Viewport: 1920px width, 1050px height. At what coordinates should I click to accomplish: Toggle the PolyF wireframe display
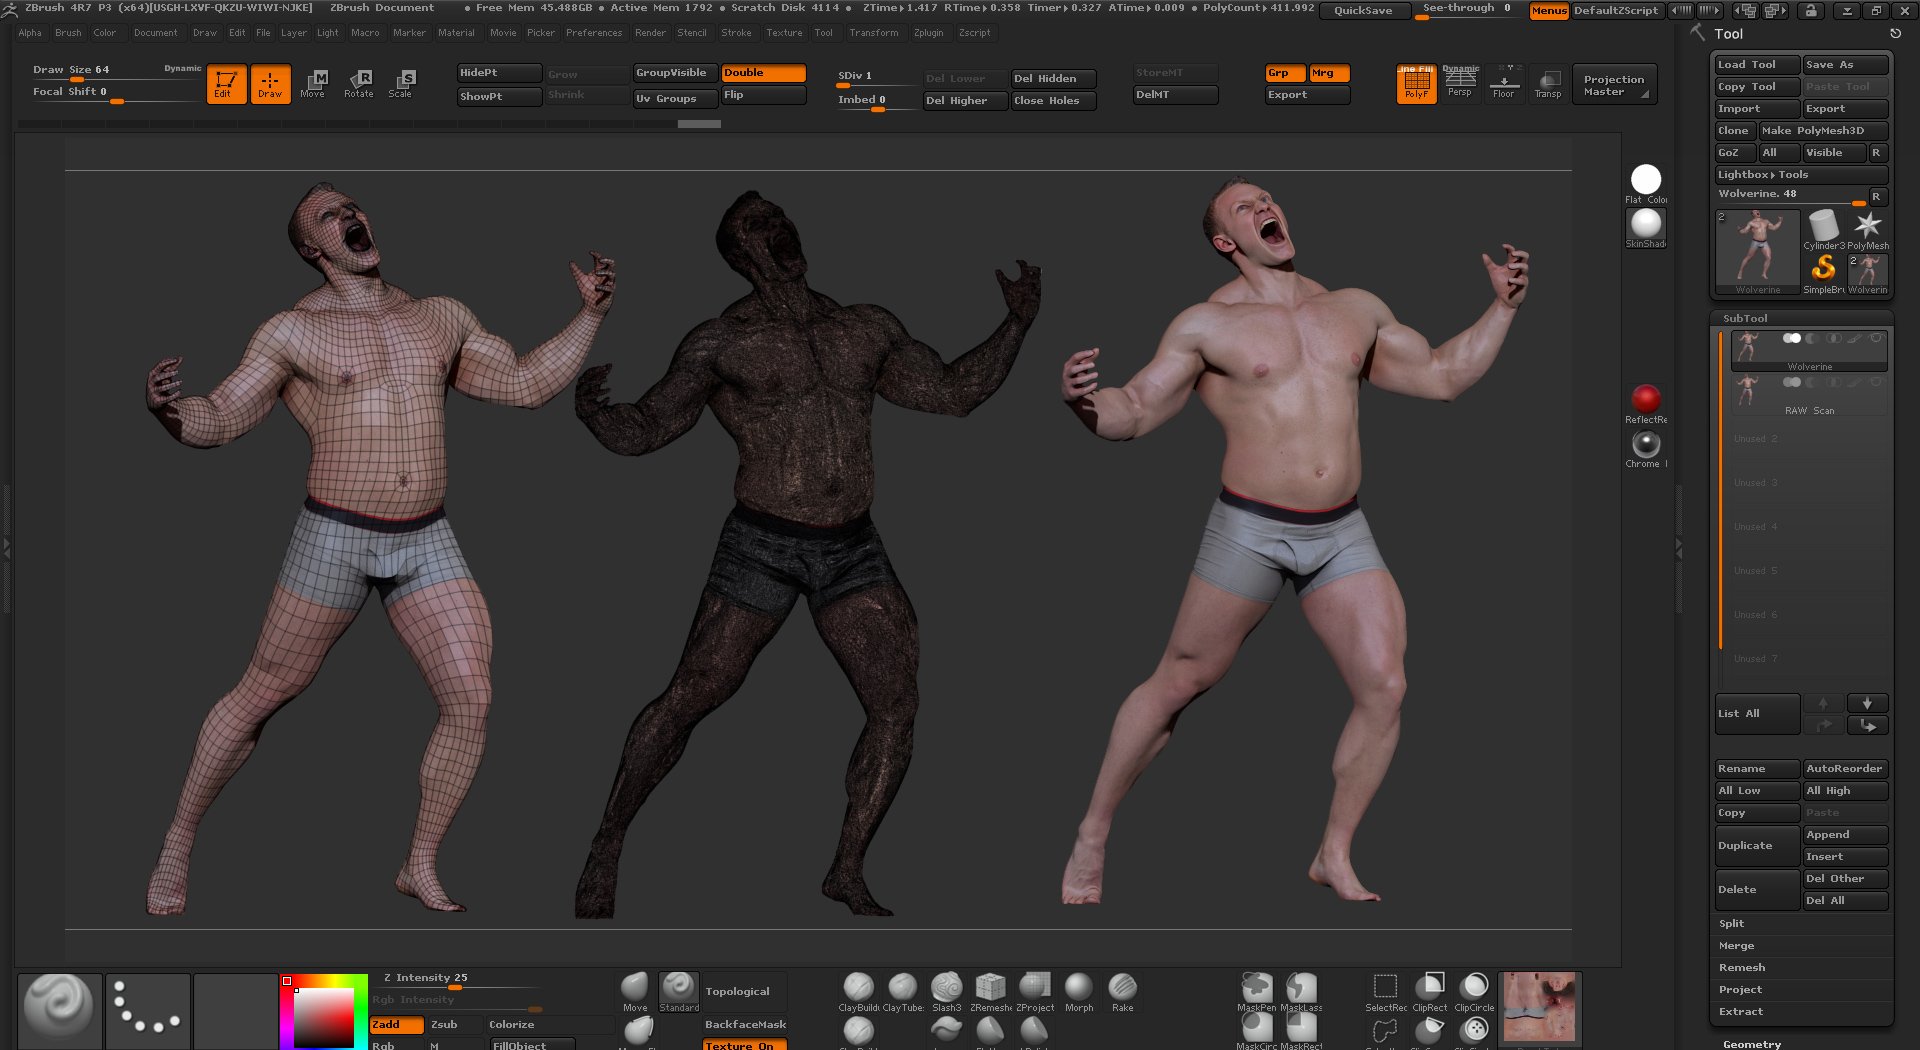pos(1416,84)
